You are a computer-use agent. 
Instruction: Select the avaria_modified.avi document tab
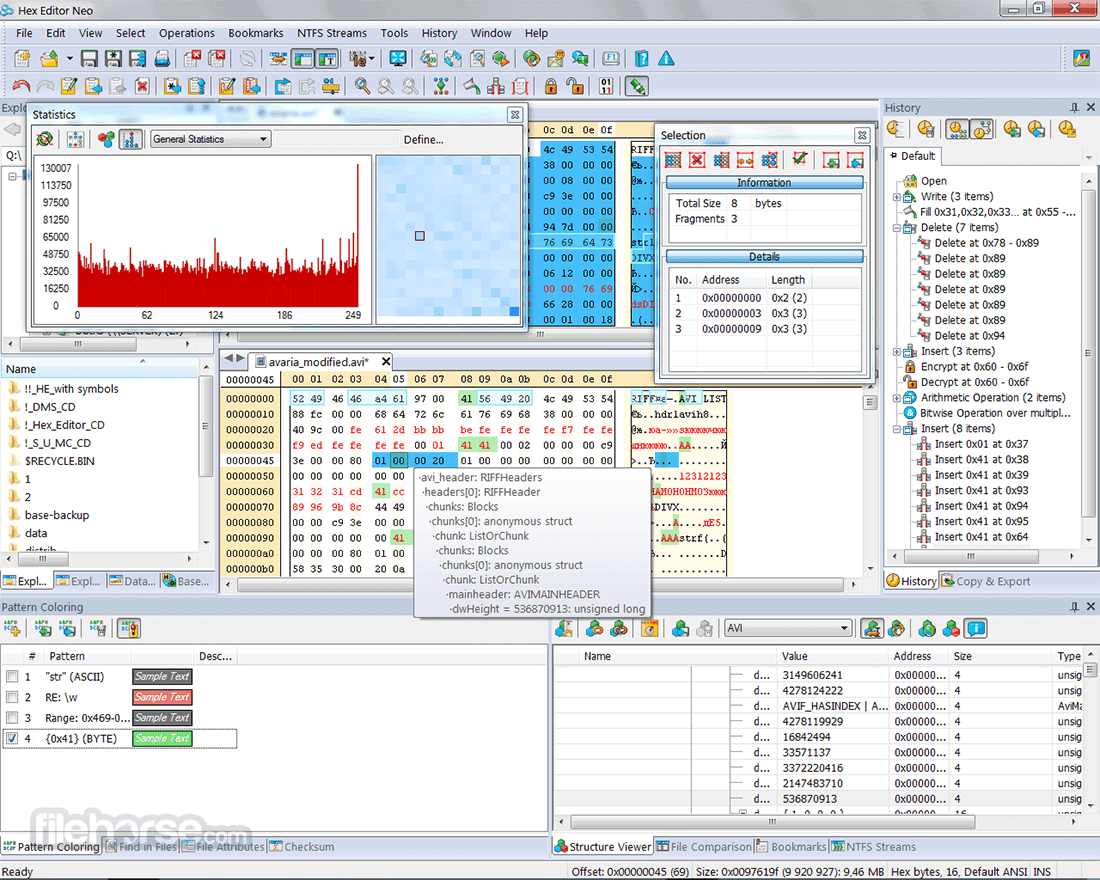[316, 361]
